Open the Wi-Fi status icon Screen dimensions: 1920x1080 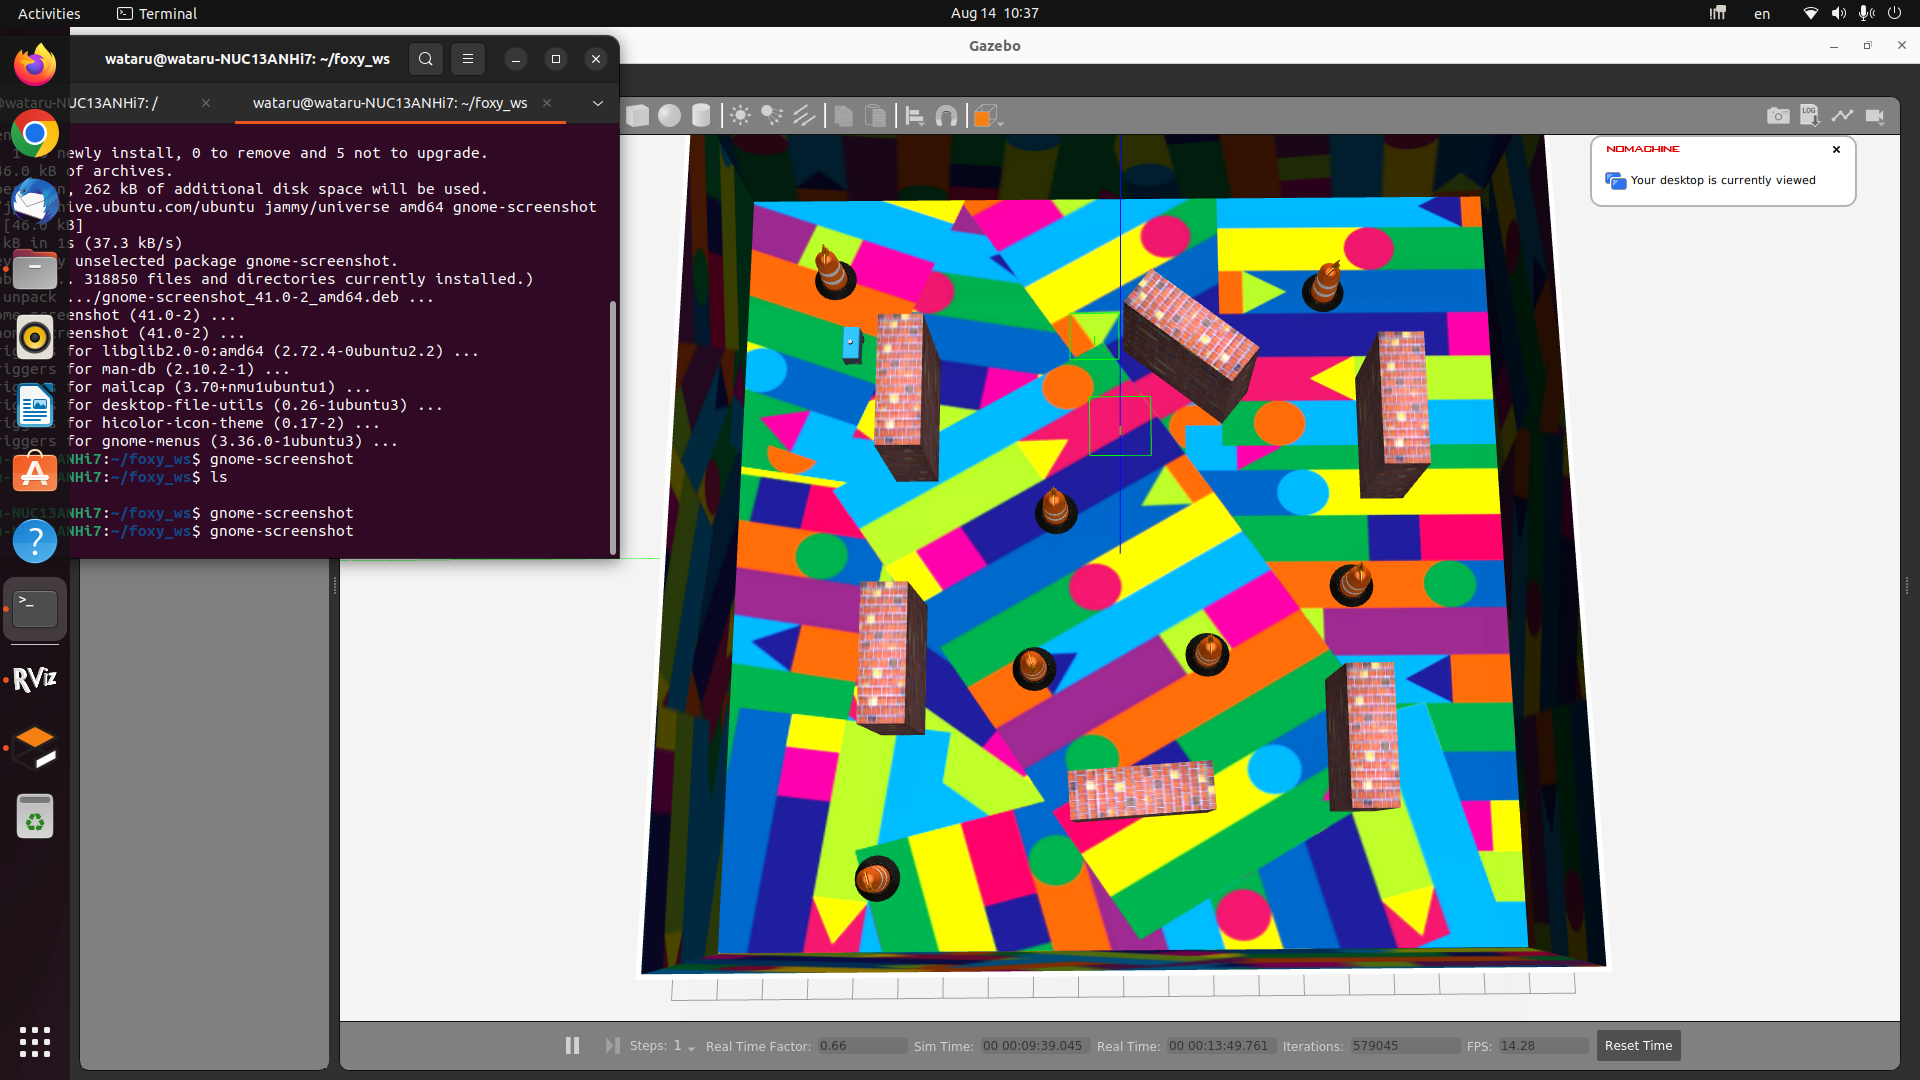click(1810, 13)
